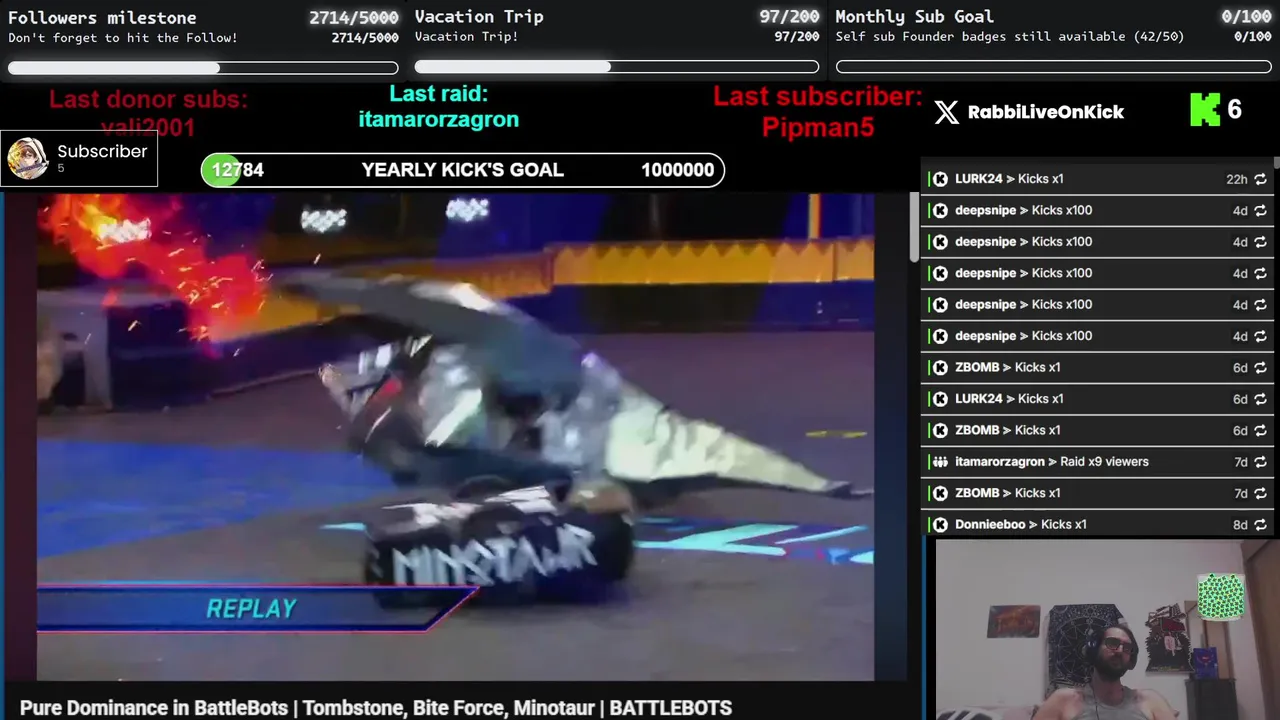This screenshot has height=720, width=1280.
Task: Click the replay icon on LURK24 6d row
Action: pos(1260,399)
